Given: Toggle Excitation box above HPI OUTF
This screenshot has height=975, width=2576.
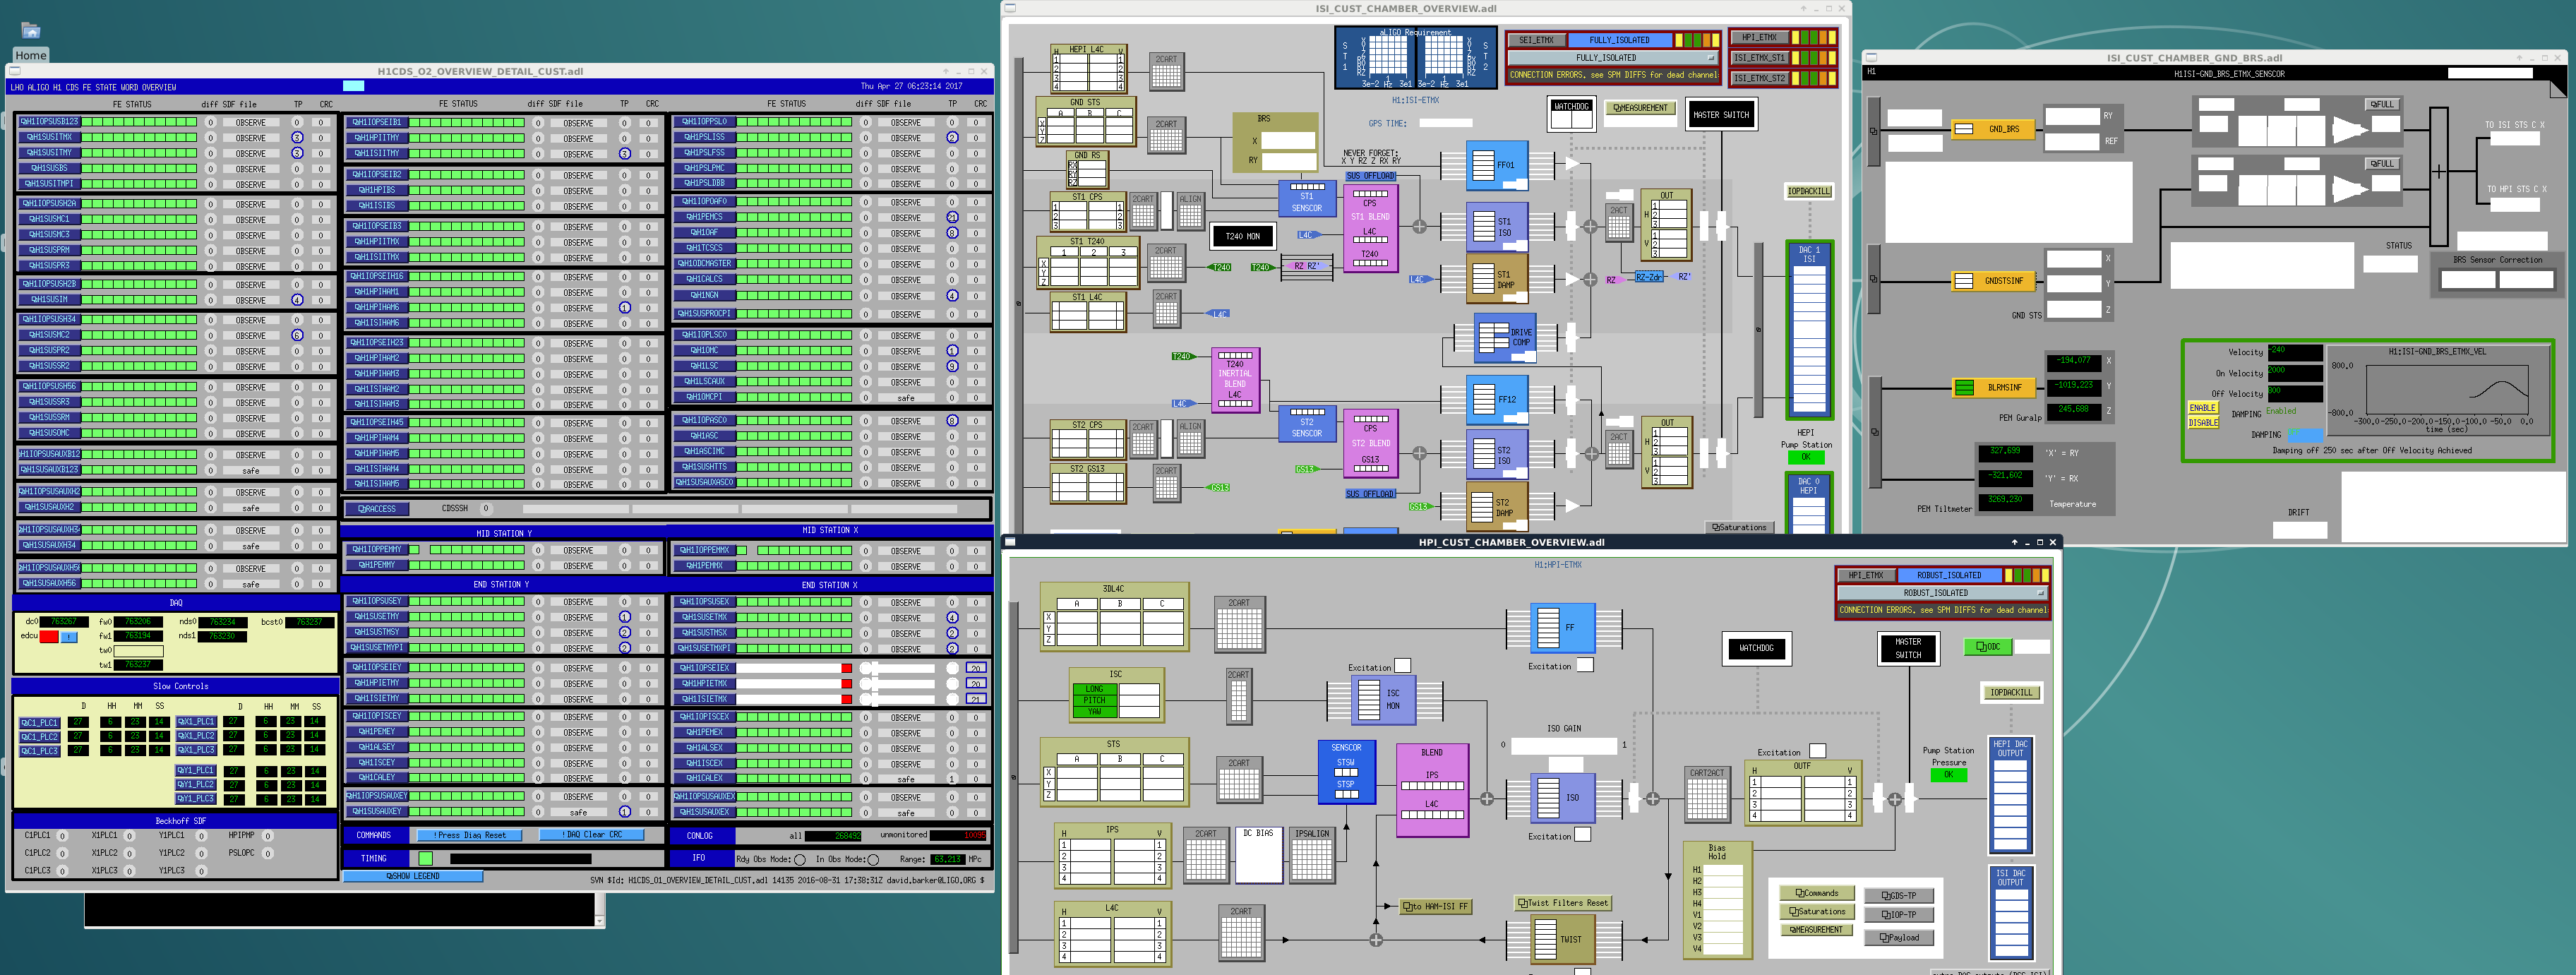Looking at the screenshot, I should point(1817,751).
